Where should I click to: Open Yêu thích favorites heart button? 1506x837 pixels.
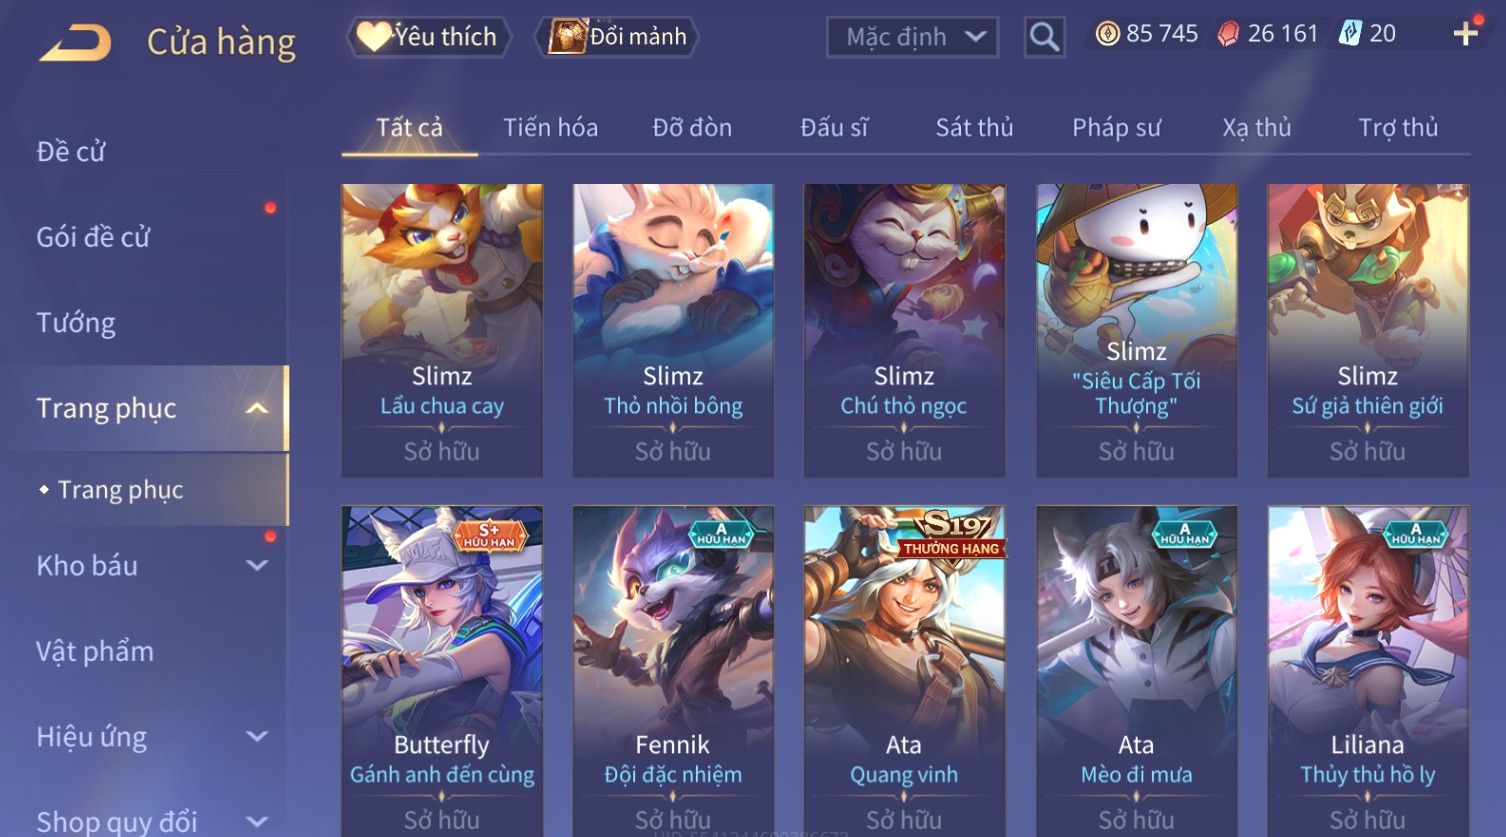(x=428, y=37)
